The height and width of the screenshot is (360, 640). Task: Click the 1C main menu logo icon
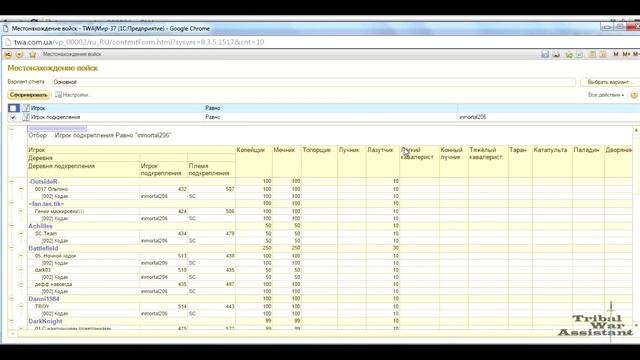click(x=8, y=54)
